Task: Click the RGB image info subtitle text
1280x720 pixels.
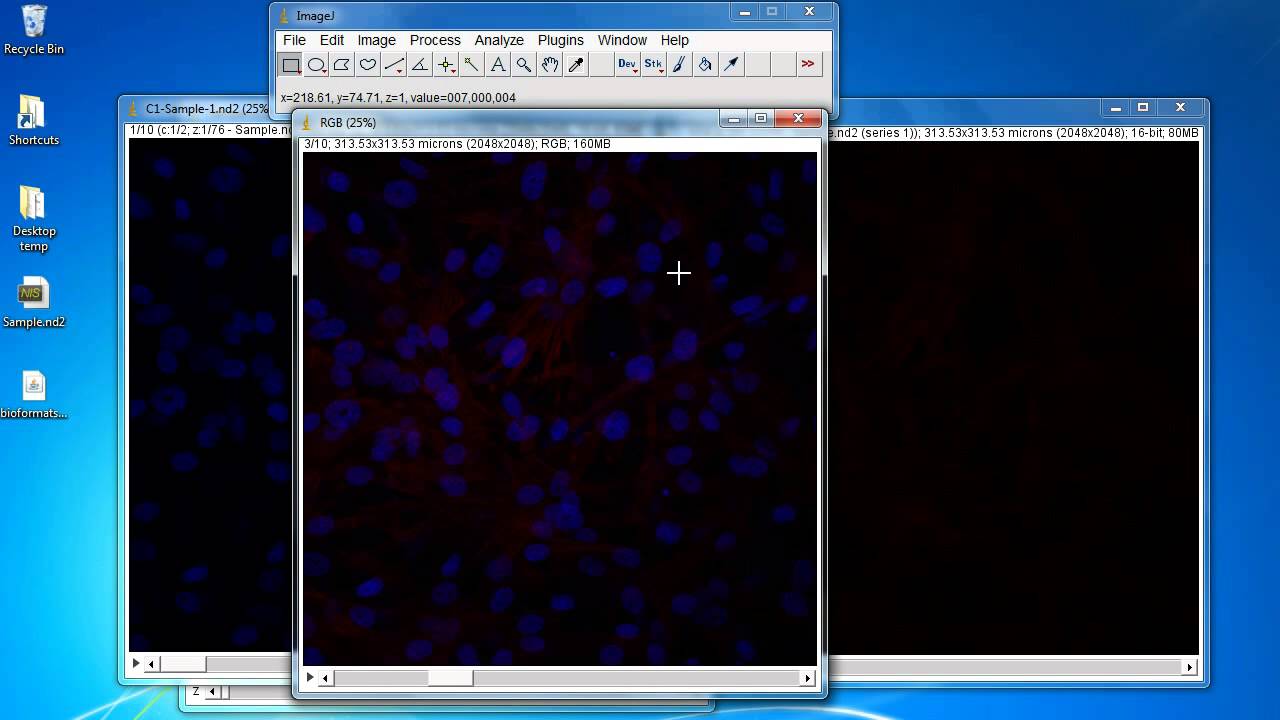Action: coord(457,144)
